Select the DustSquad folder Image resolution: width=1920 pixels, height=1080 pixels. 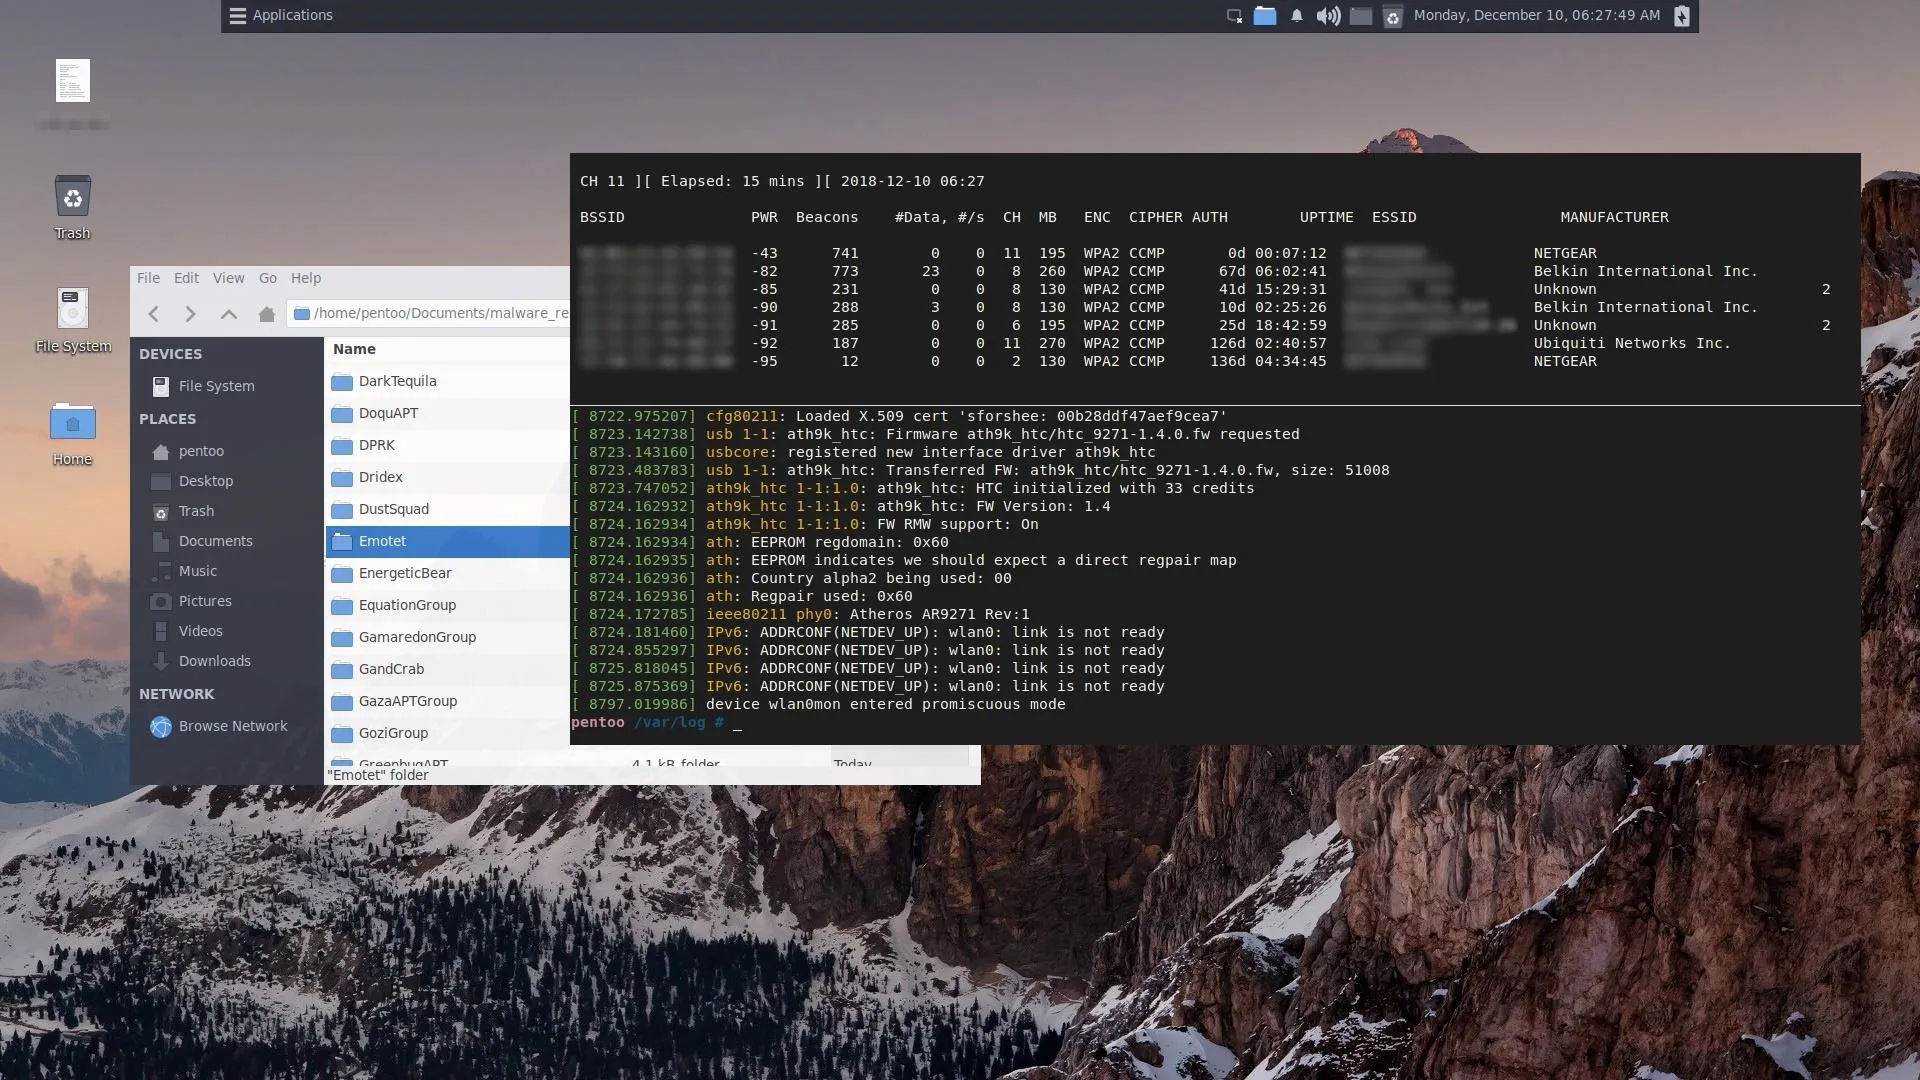point(447,509)
